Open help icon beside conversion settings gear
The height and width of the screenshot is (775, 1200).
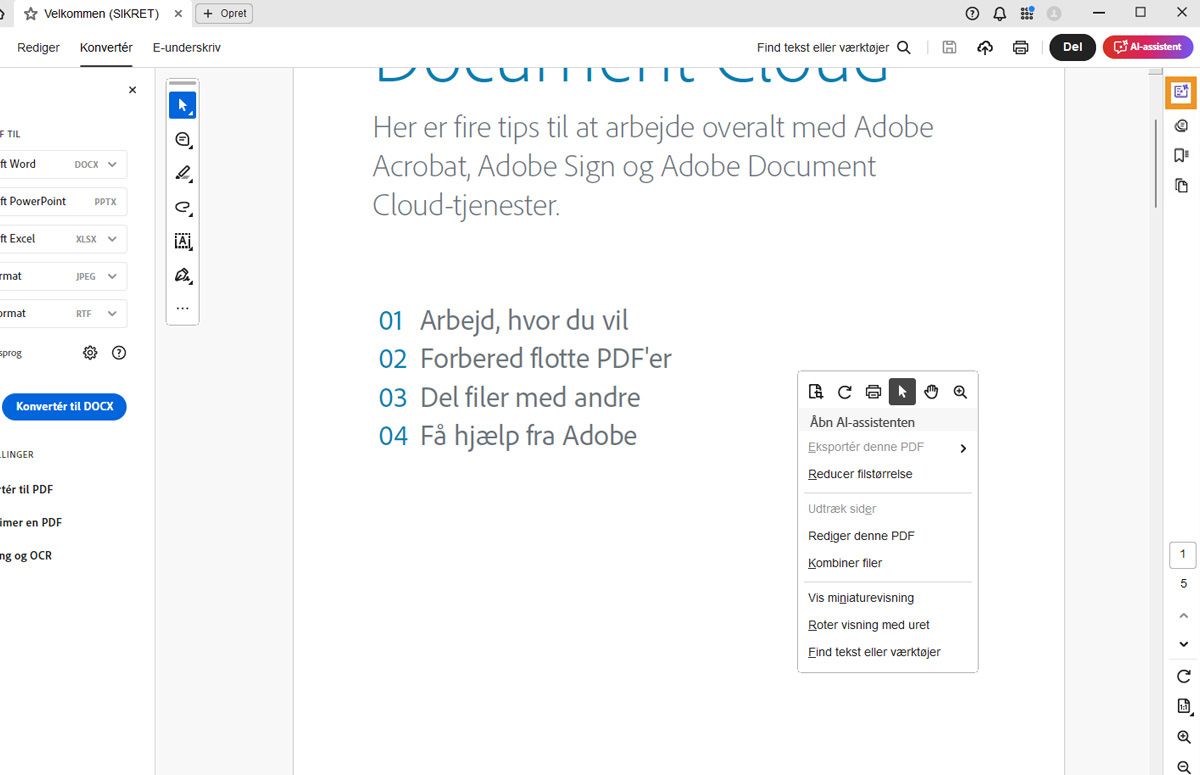(x=119, y=352)
